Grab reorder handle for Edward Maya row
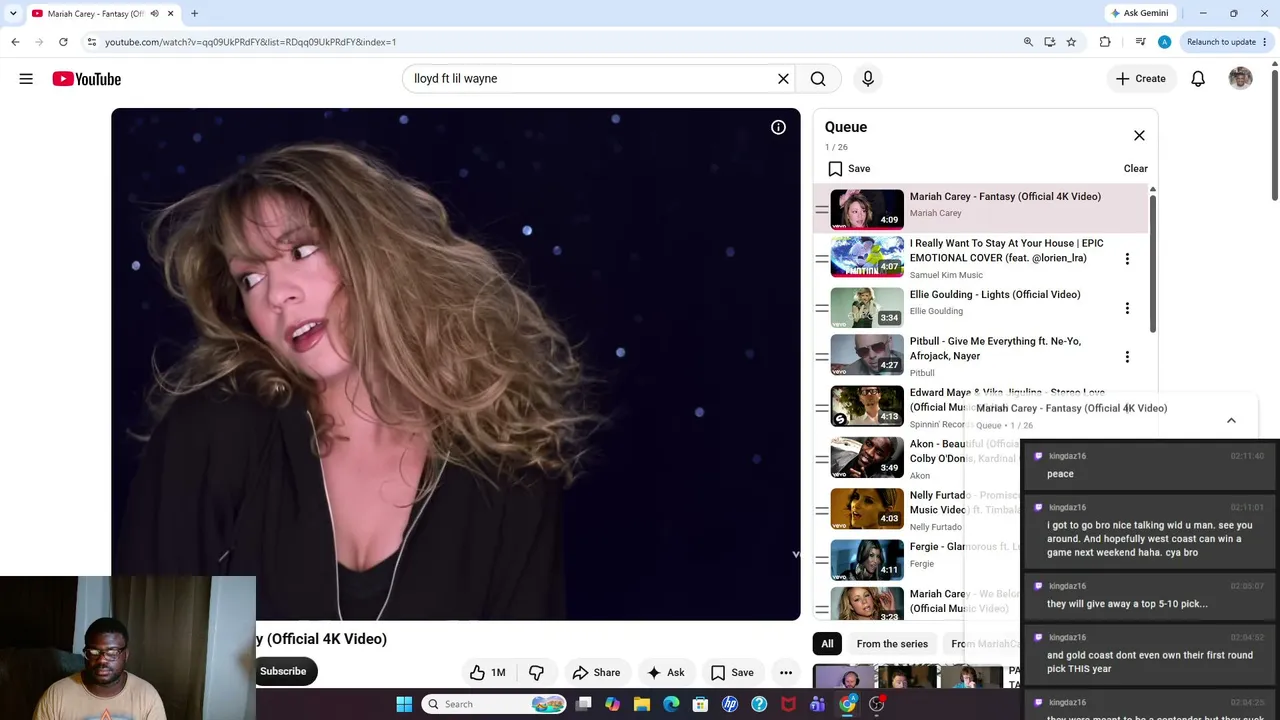 [822, 408]
